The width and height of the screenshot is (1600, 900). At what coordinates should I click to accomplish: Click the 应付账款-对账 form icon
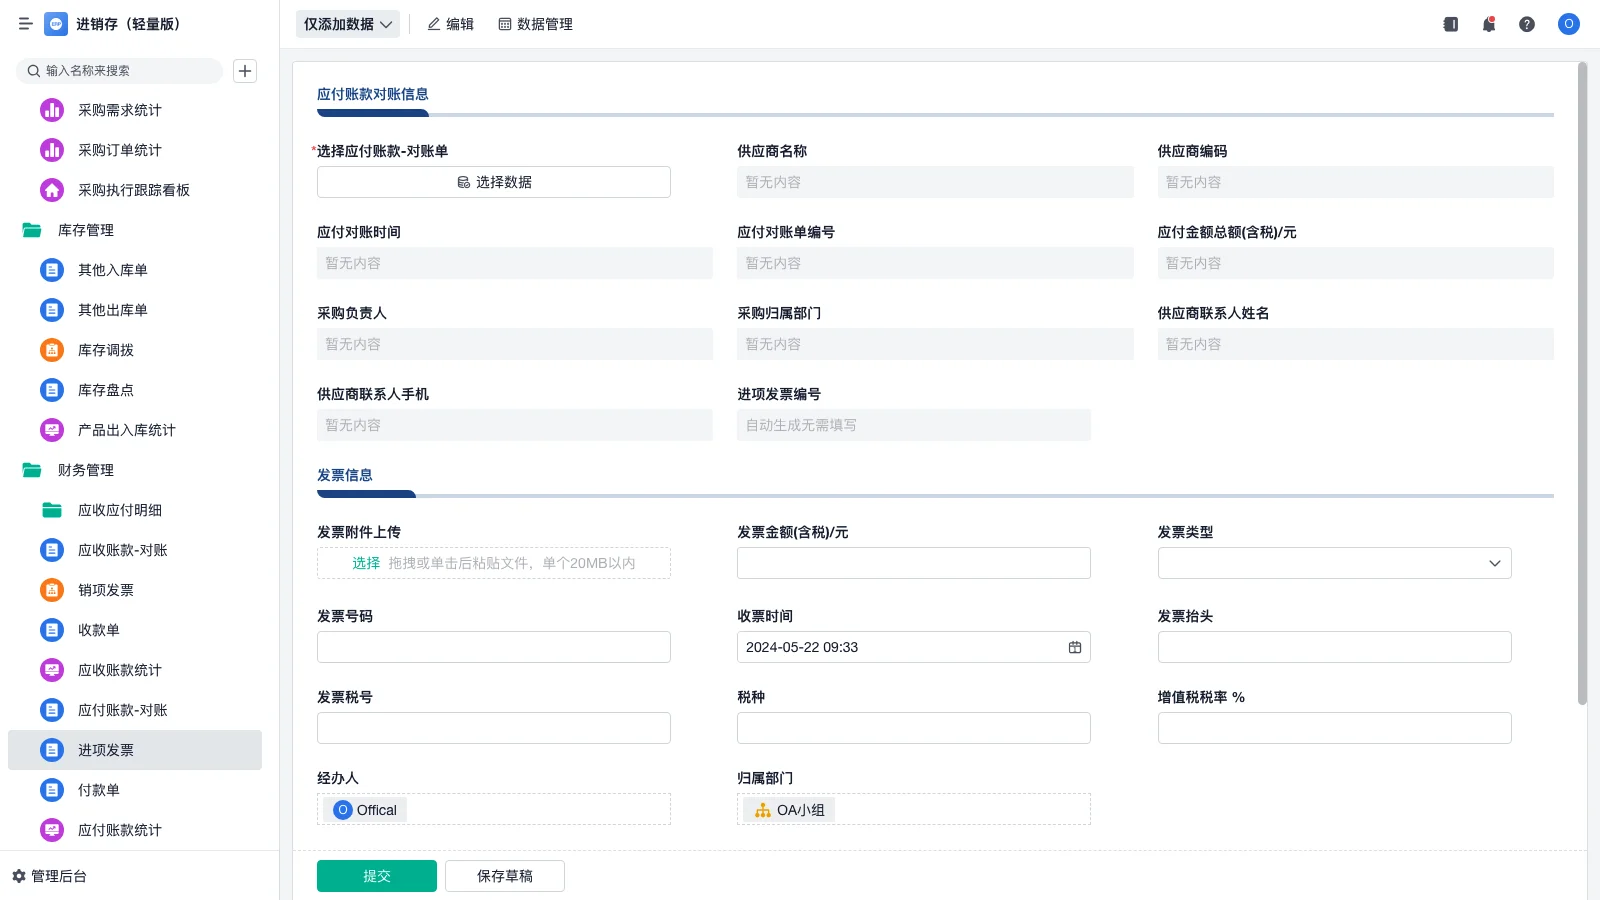(x=52, y=710)
